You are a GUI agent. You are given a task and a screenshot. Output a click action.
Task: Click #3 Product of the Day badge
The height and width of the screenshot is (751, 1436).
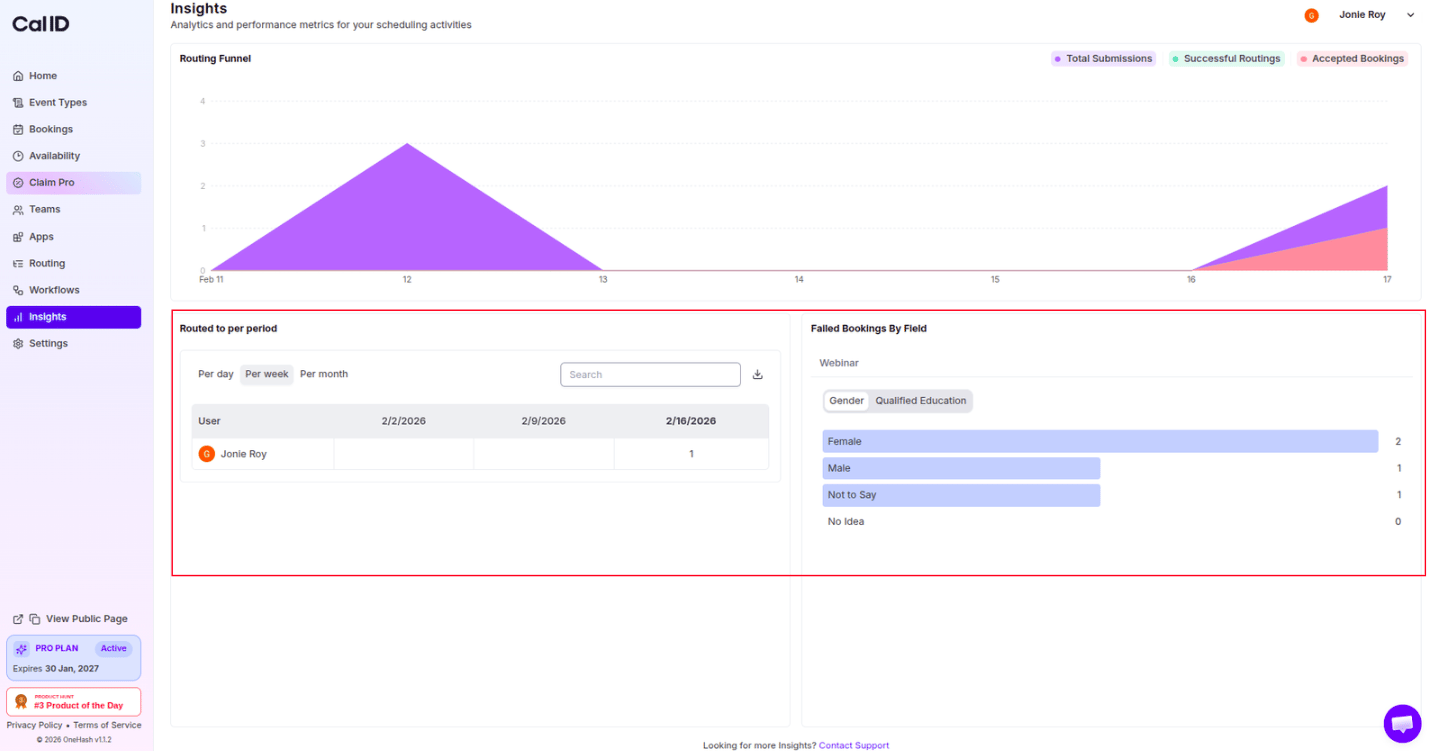[73, 702]
